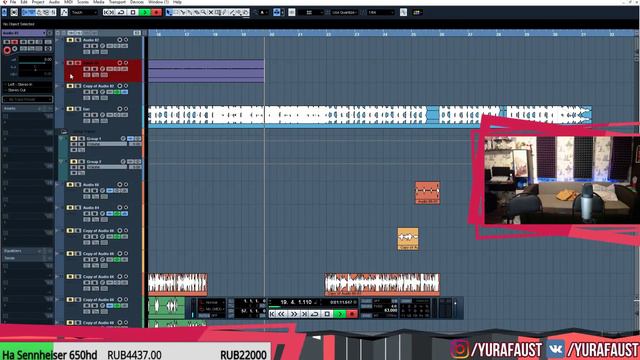Open the Help menu
The width and height of the screenshot is (640, 360).
178,2
